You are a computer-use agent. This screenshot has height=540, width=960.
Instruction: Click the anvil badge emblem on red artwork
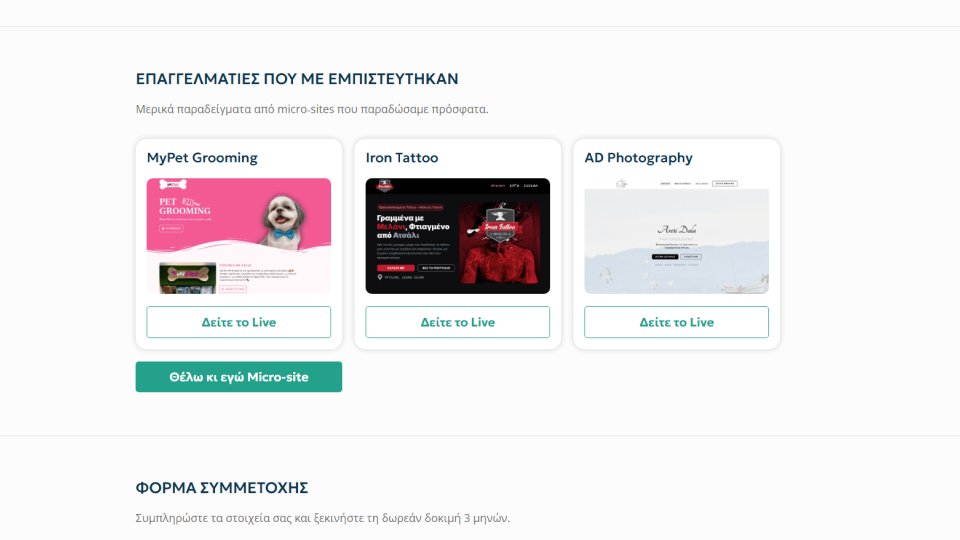pos(500,225)
